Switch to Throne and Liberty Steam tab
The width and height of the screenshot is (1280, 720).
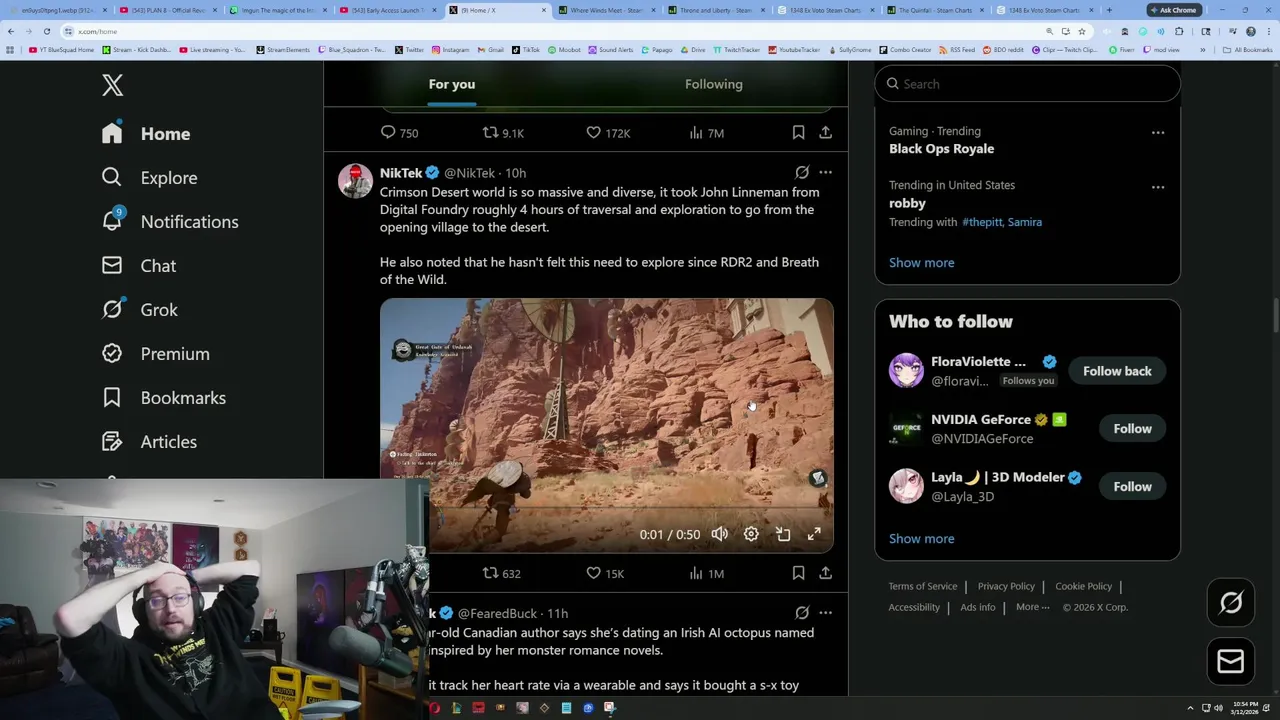click(x=716, y=10)
